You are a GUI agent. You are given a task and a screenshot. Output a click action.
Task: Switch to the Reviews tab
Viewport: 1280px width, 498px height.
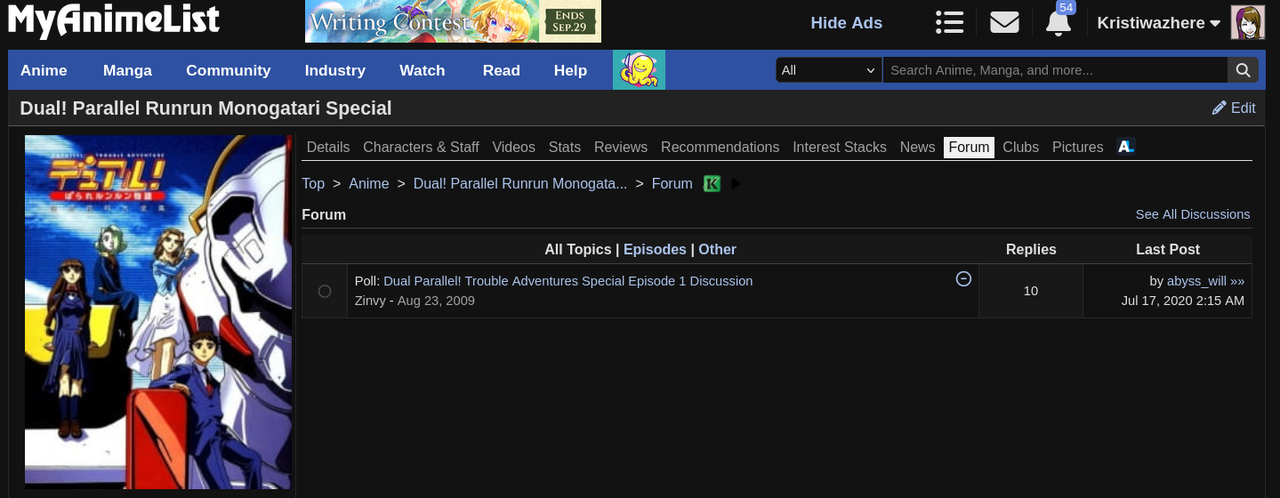click(621, 147)
